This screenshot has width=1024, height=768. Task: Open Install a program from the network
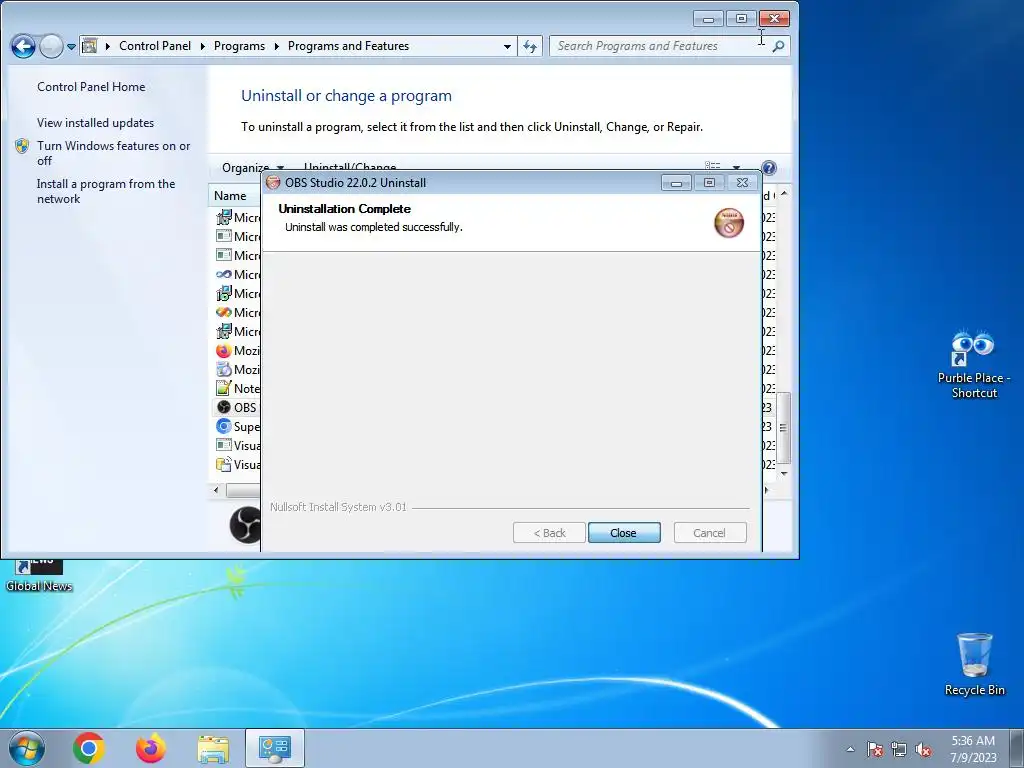click(106, 191)
